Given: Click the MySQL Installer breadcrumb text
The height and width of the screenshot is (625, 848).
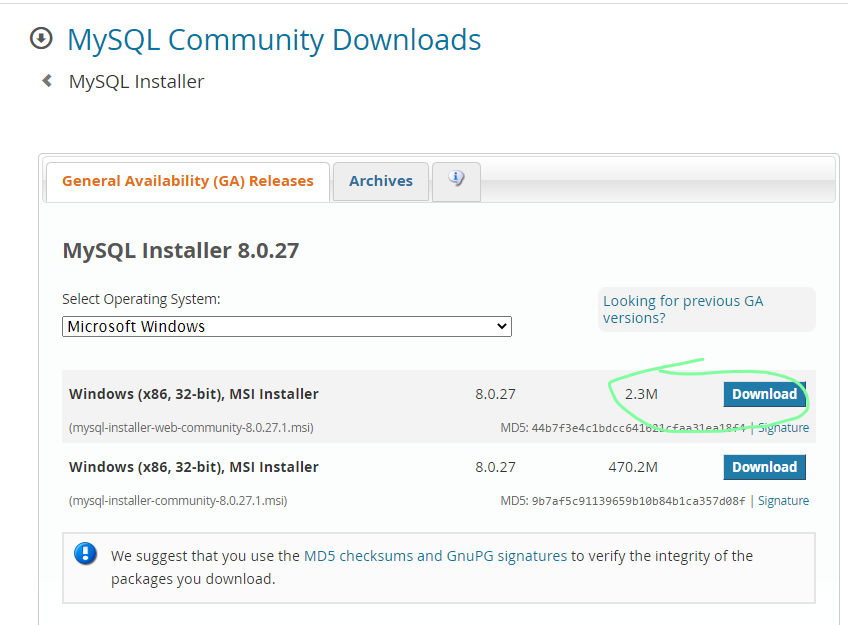Looking at the screenshot, I should 136,82.
